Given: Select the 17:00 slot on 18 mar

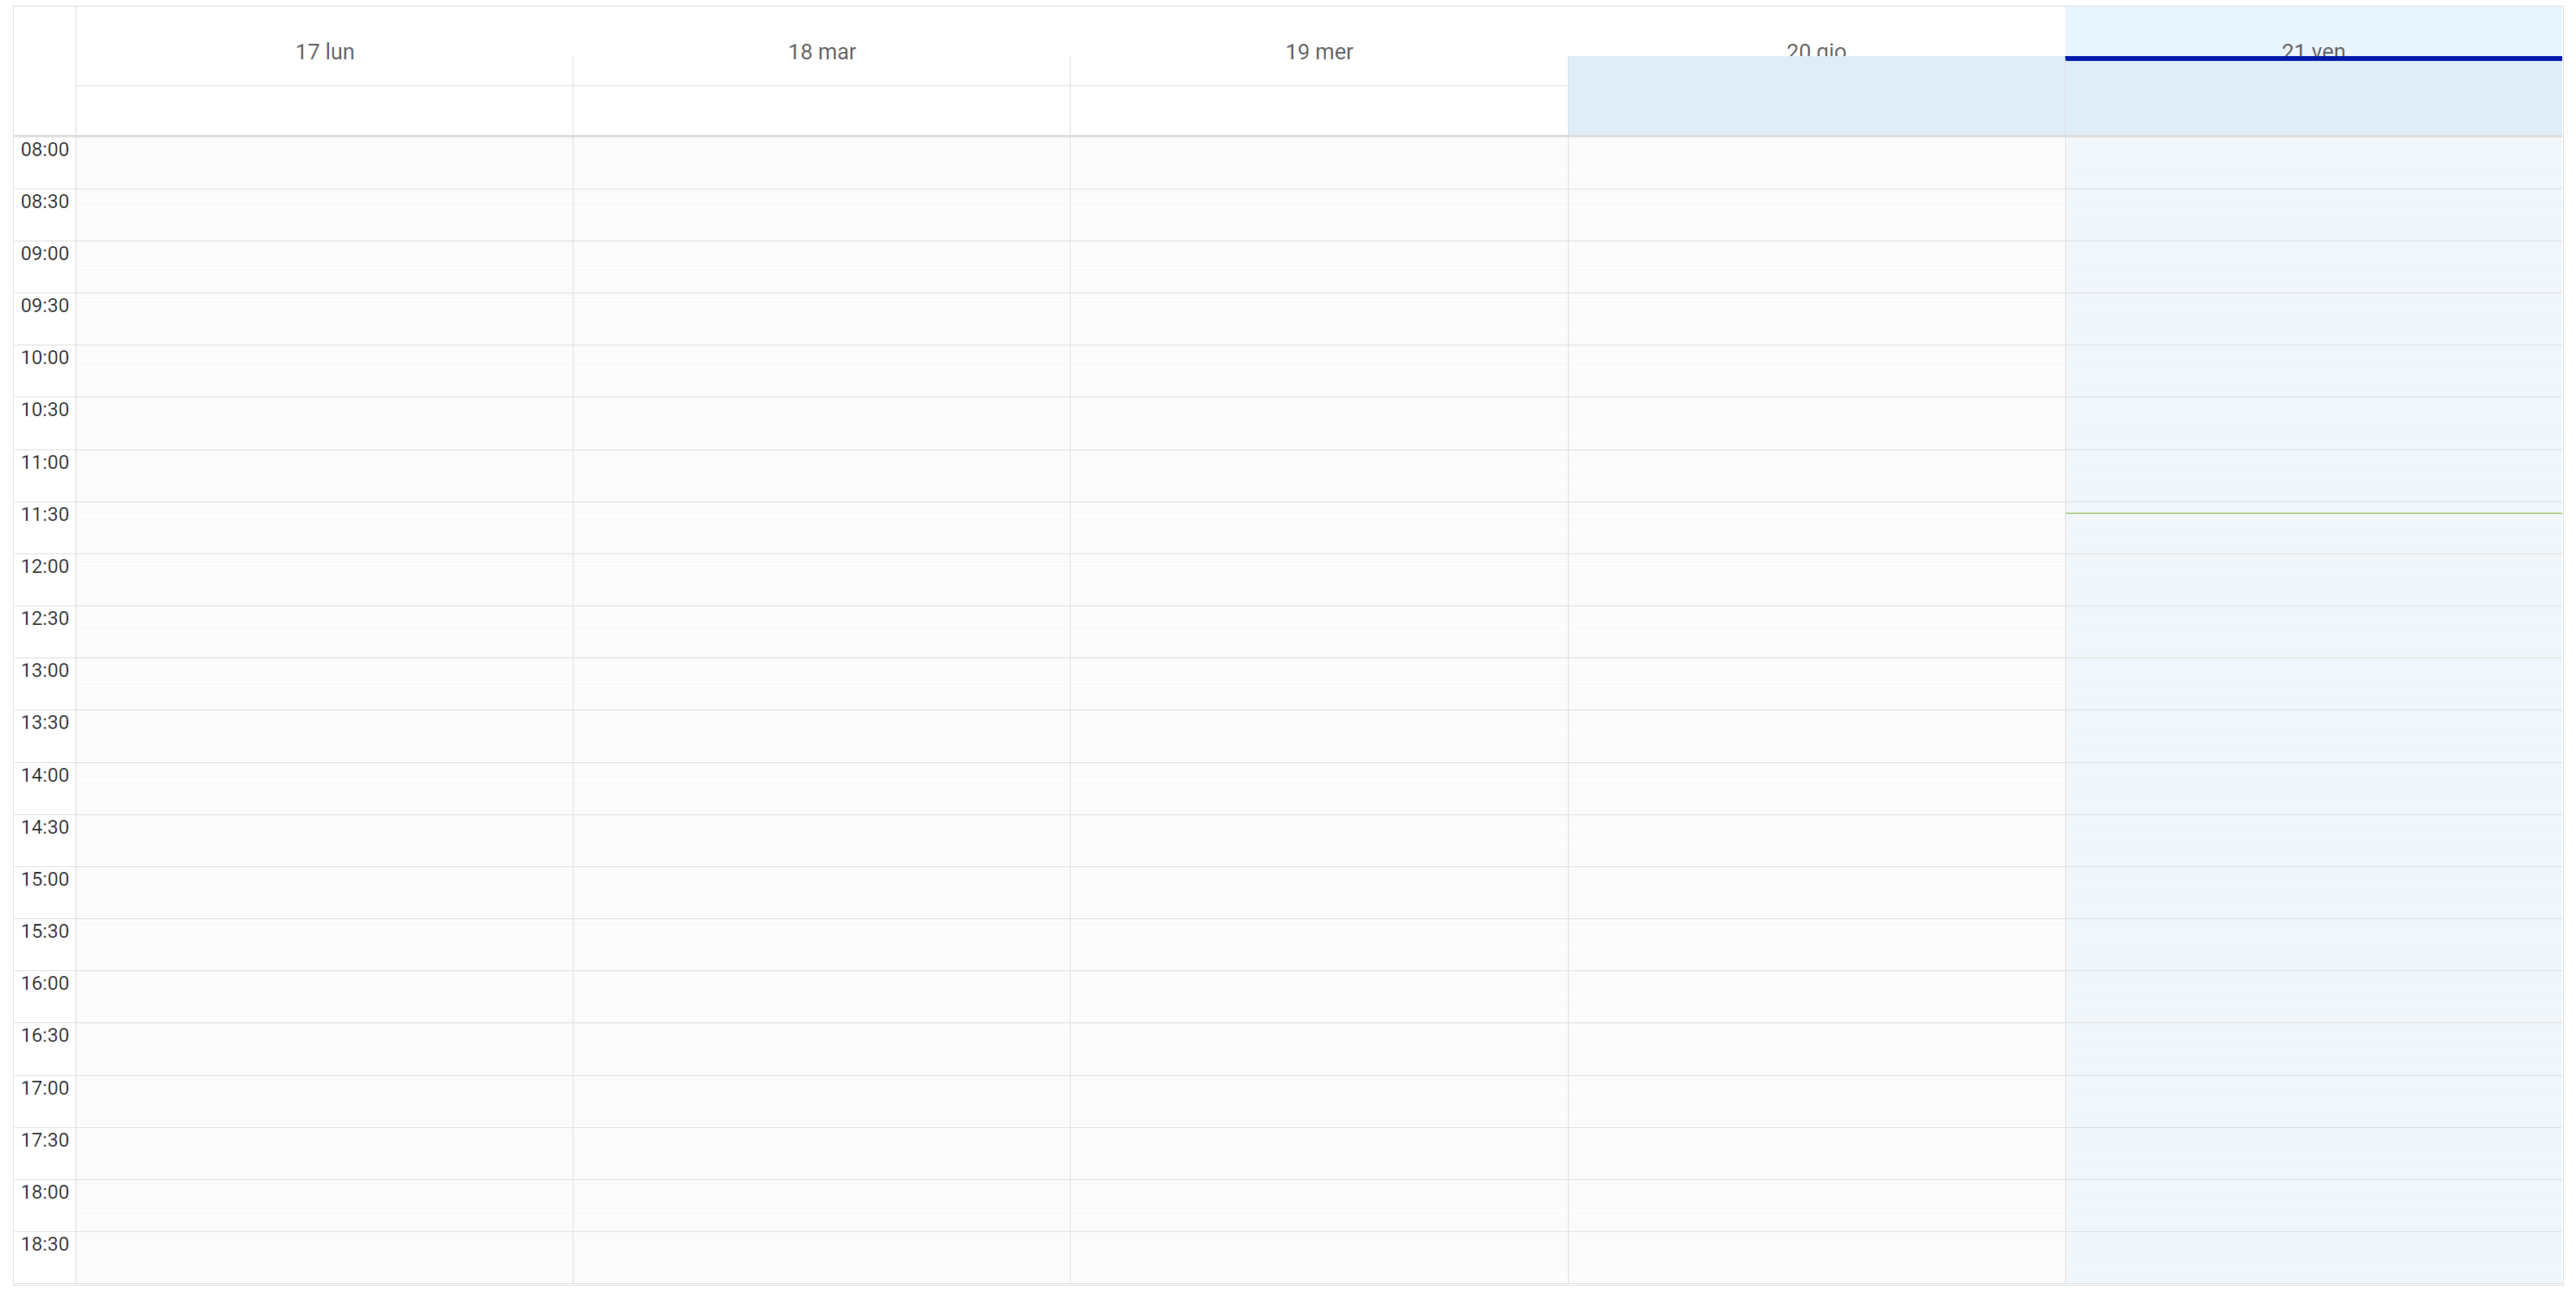Looking at the screenshot, I should [x=821, y=1101].
